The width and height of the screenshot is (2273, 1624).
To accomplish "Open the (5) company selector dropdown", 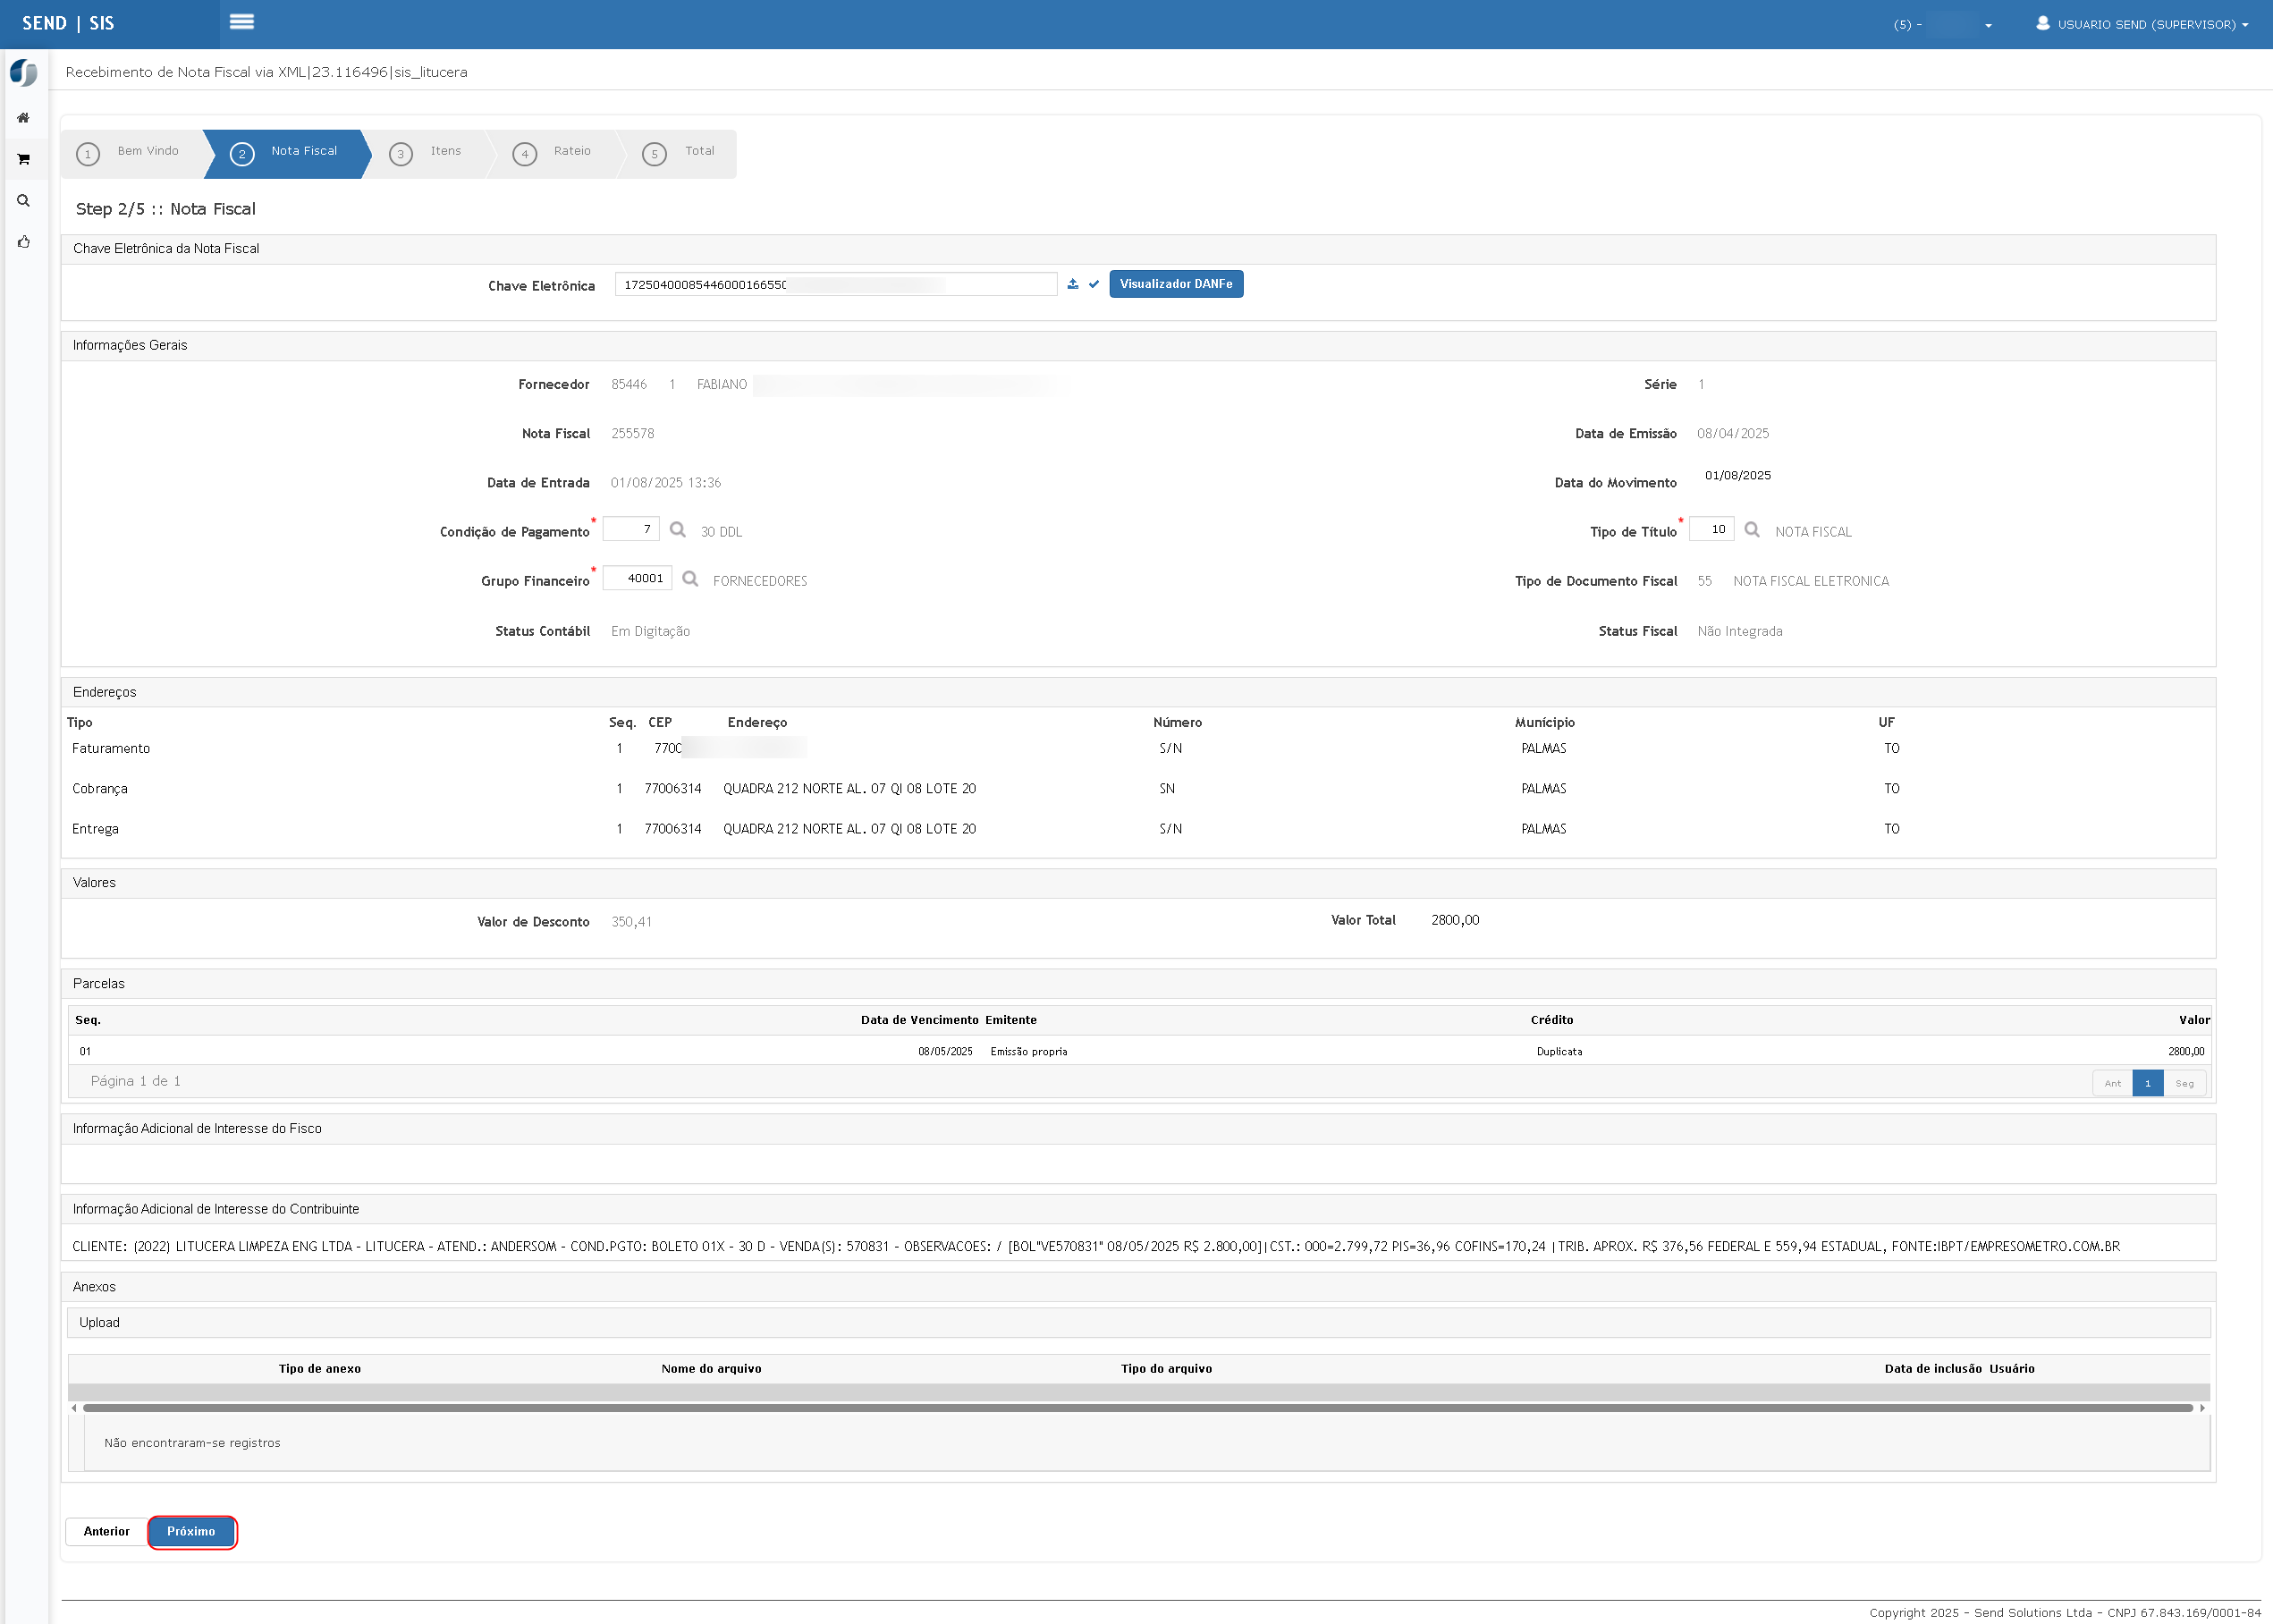I will 1942,24.
